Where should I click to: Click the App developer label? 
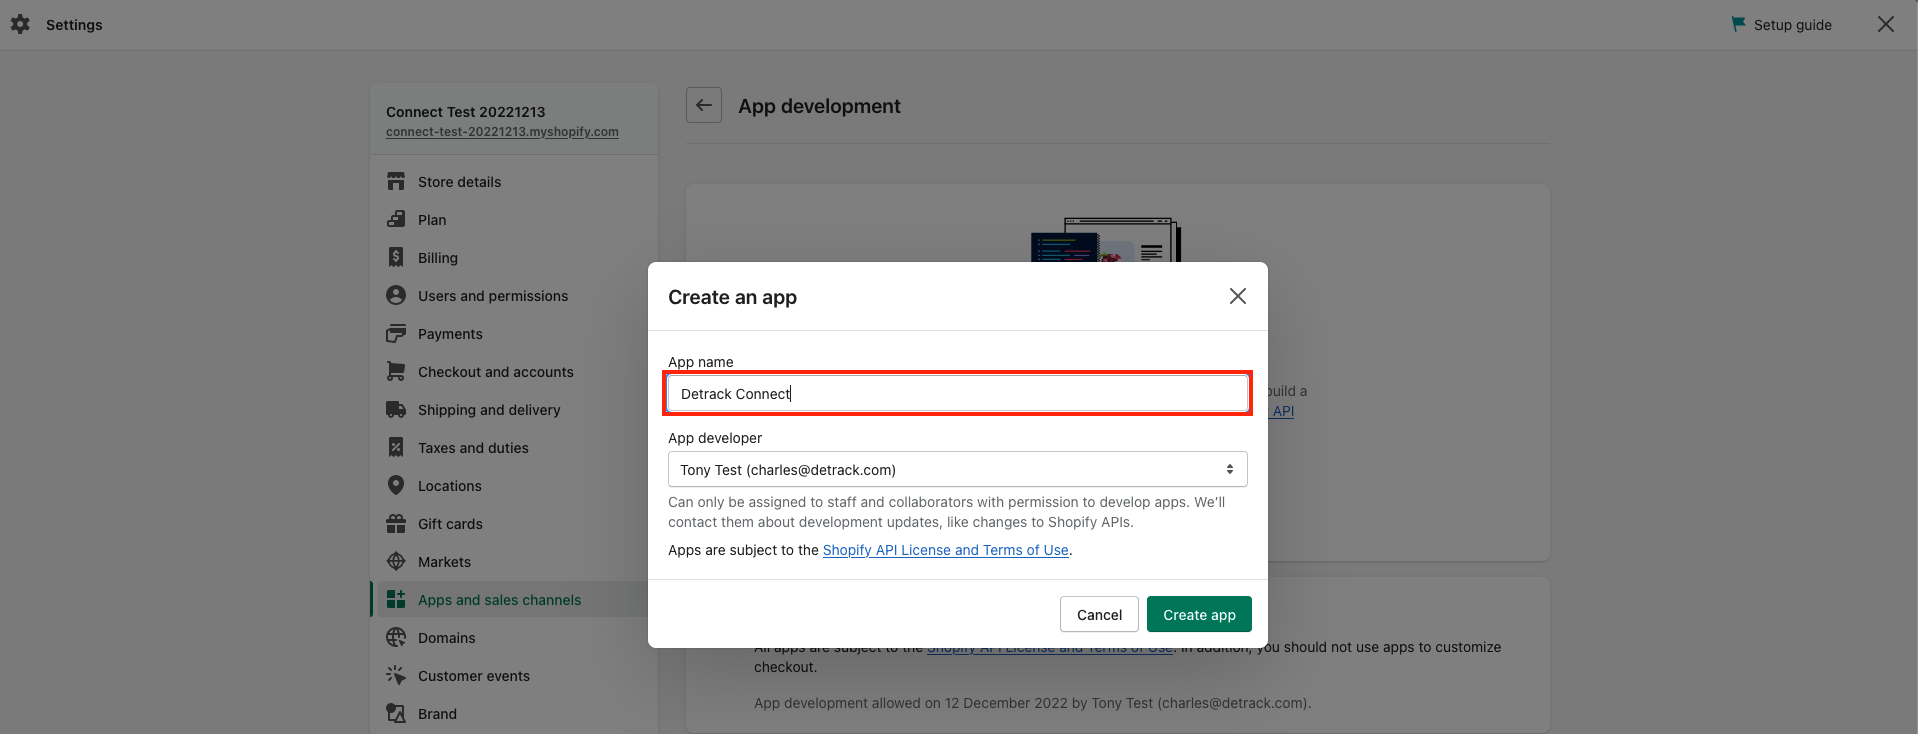pos(715,438)
